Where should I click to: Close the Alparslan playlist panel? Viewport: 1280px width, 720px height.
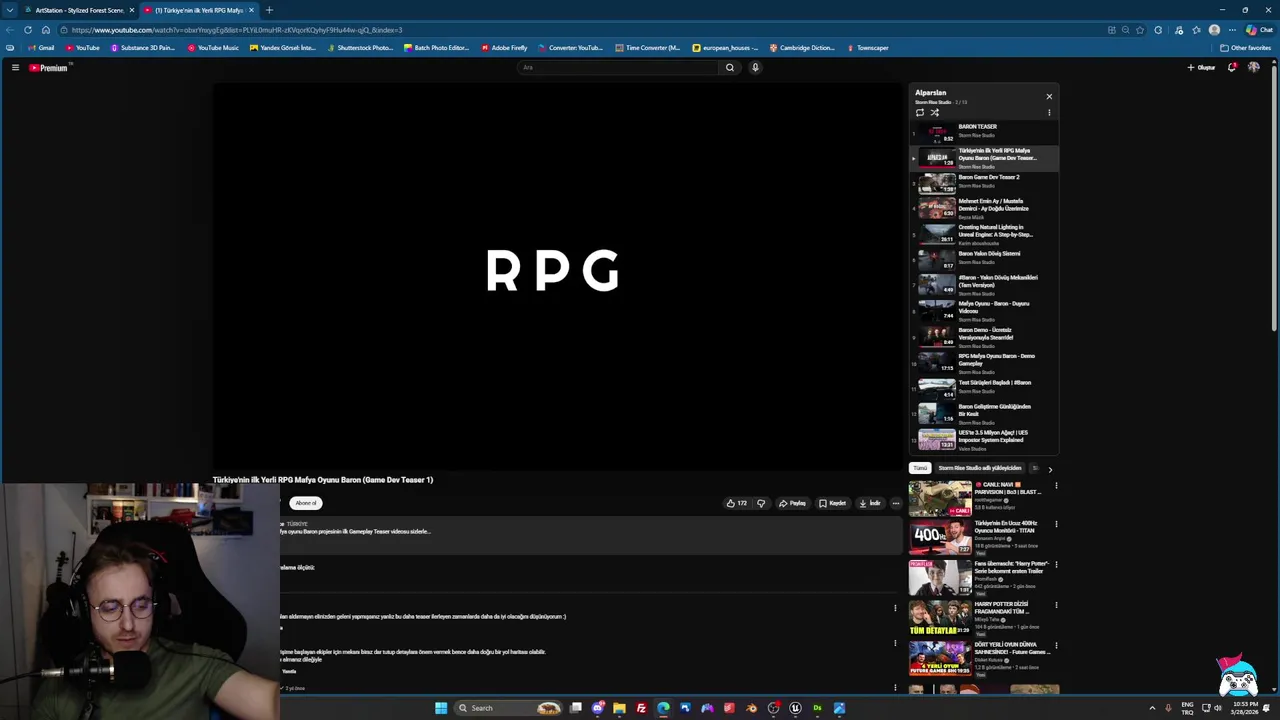[x=1049, y=96]
